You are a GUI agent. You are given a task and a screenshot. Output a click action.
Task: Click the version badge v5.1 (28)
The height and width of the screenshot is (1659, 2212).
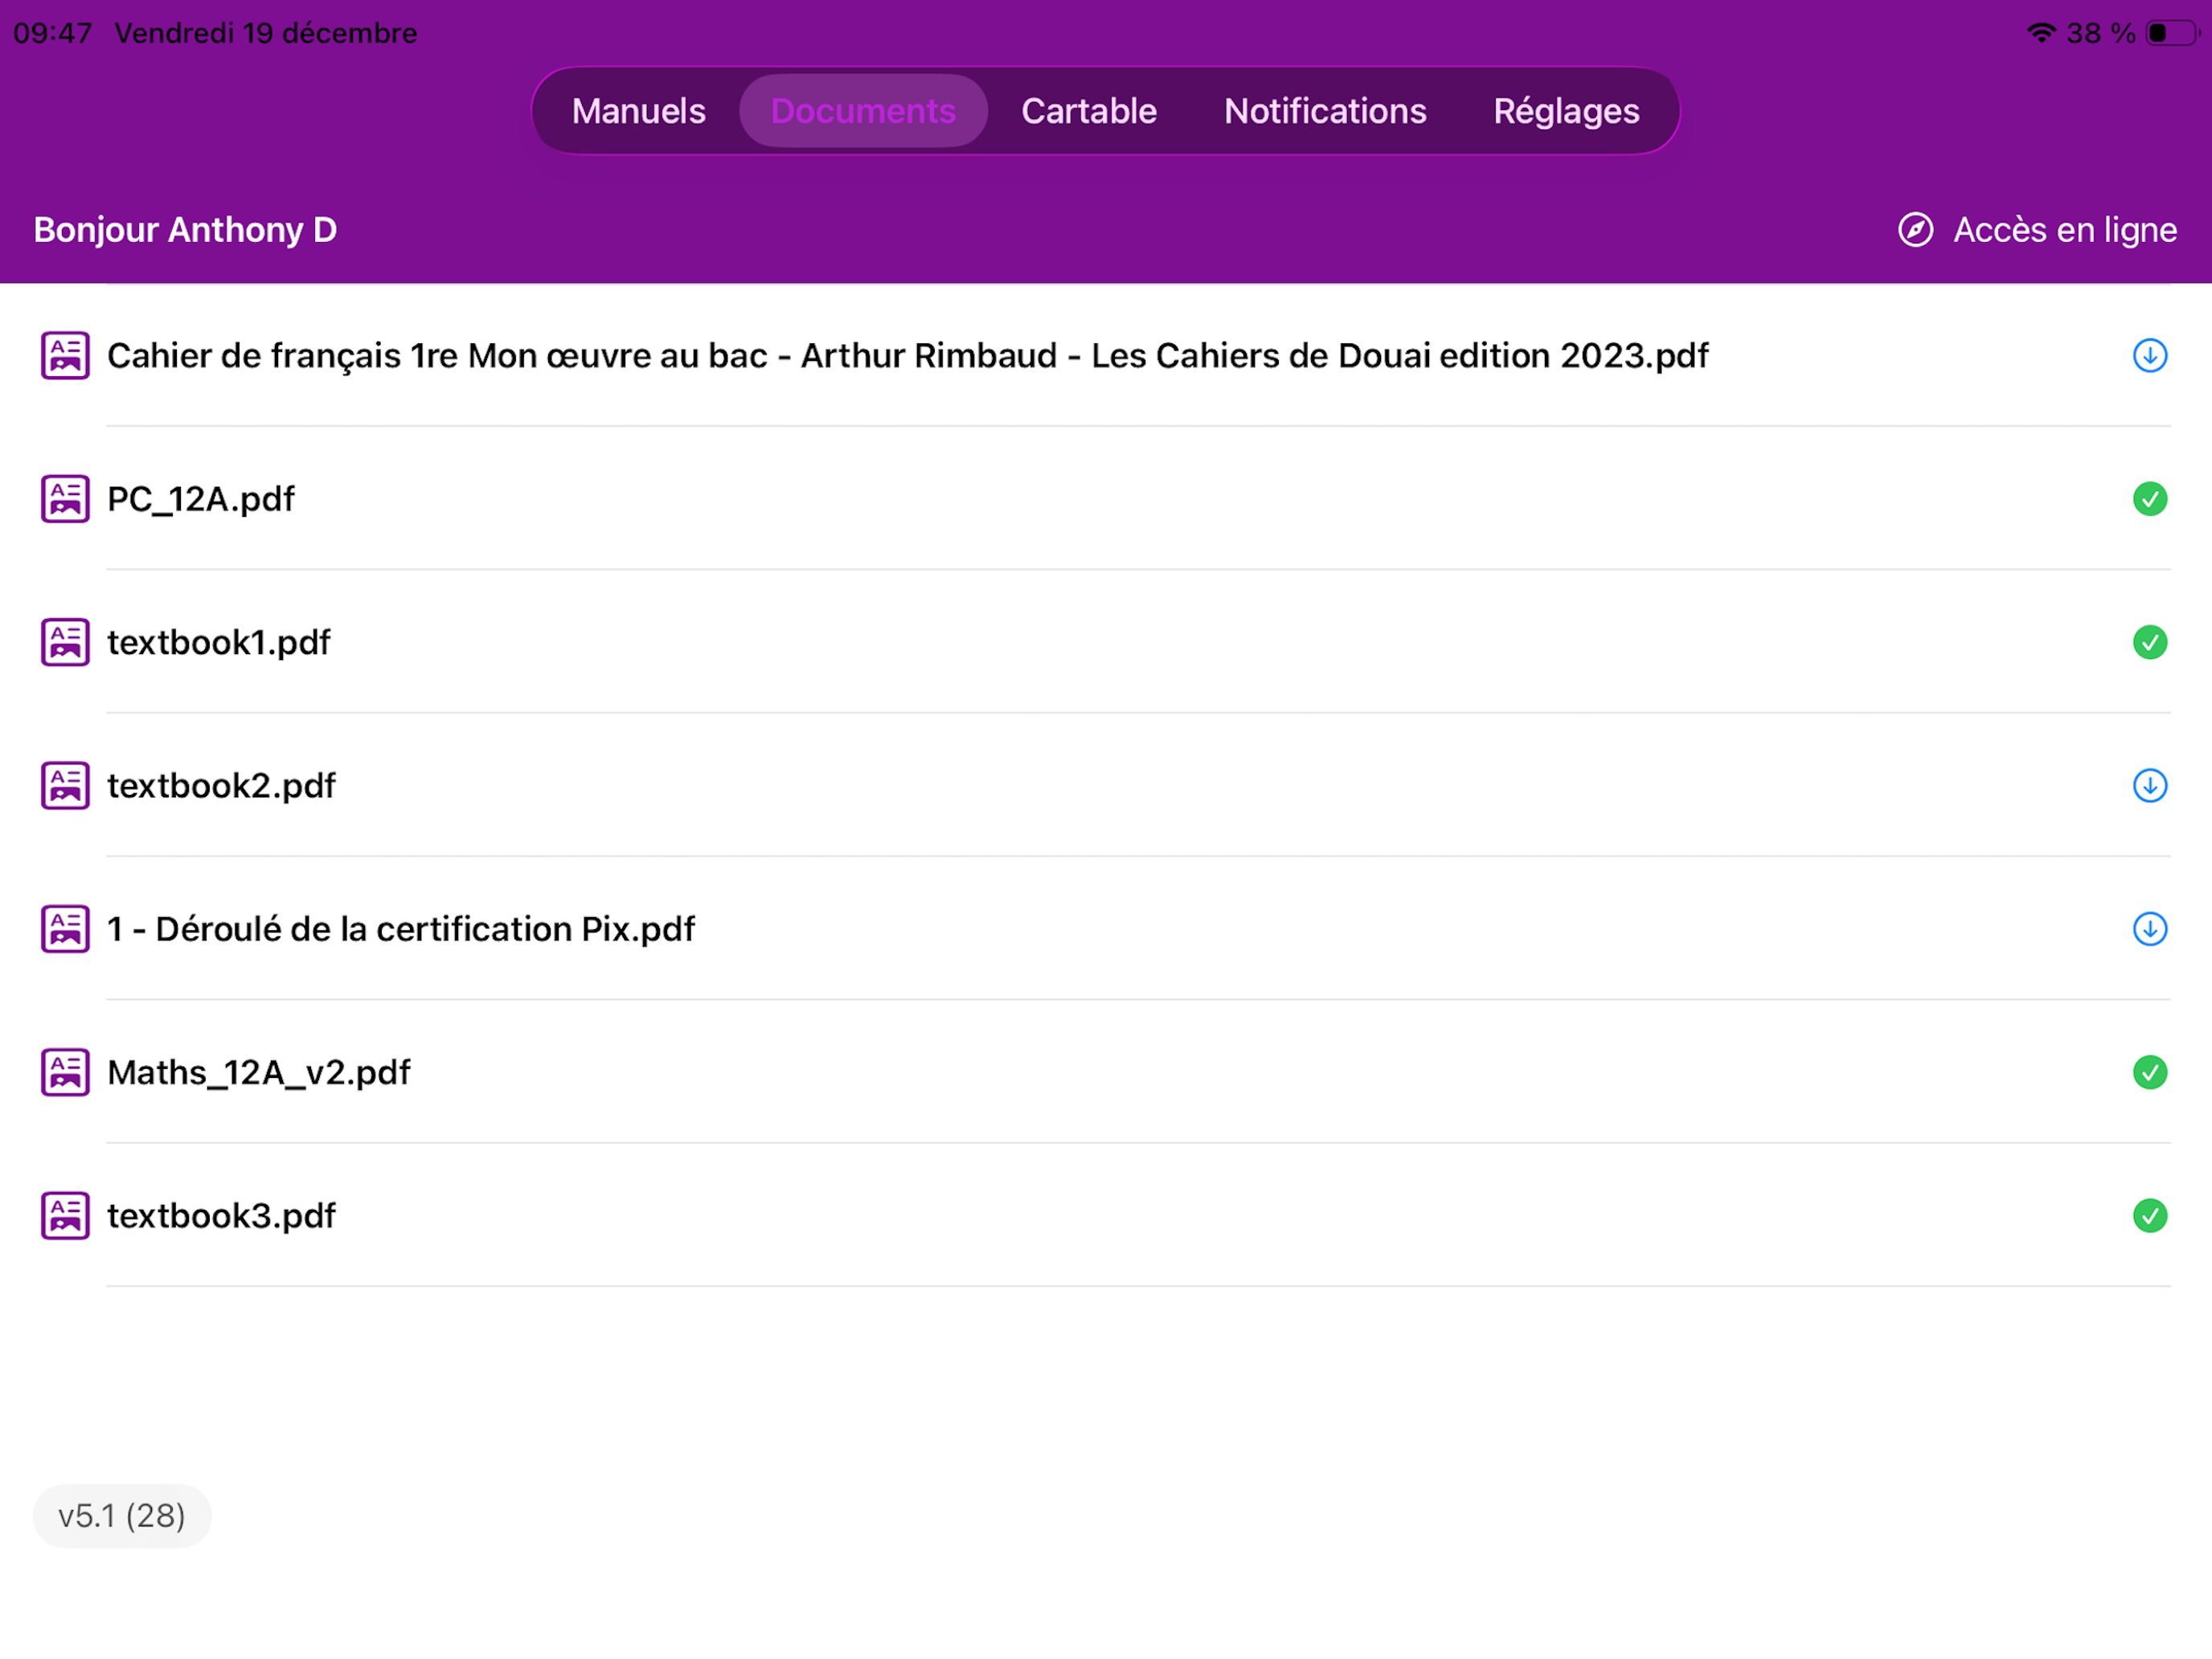tap(121, 1515)
